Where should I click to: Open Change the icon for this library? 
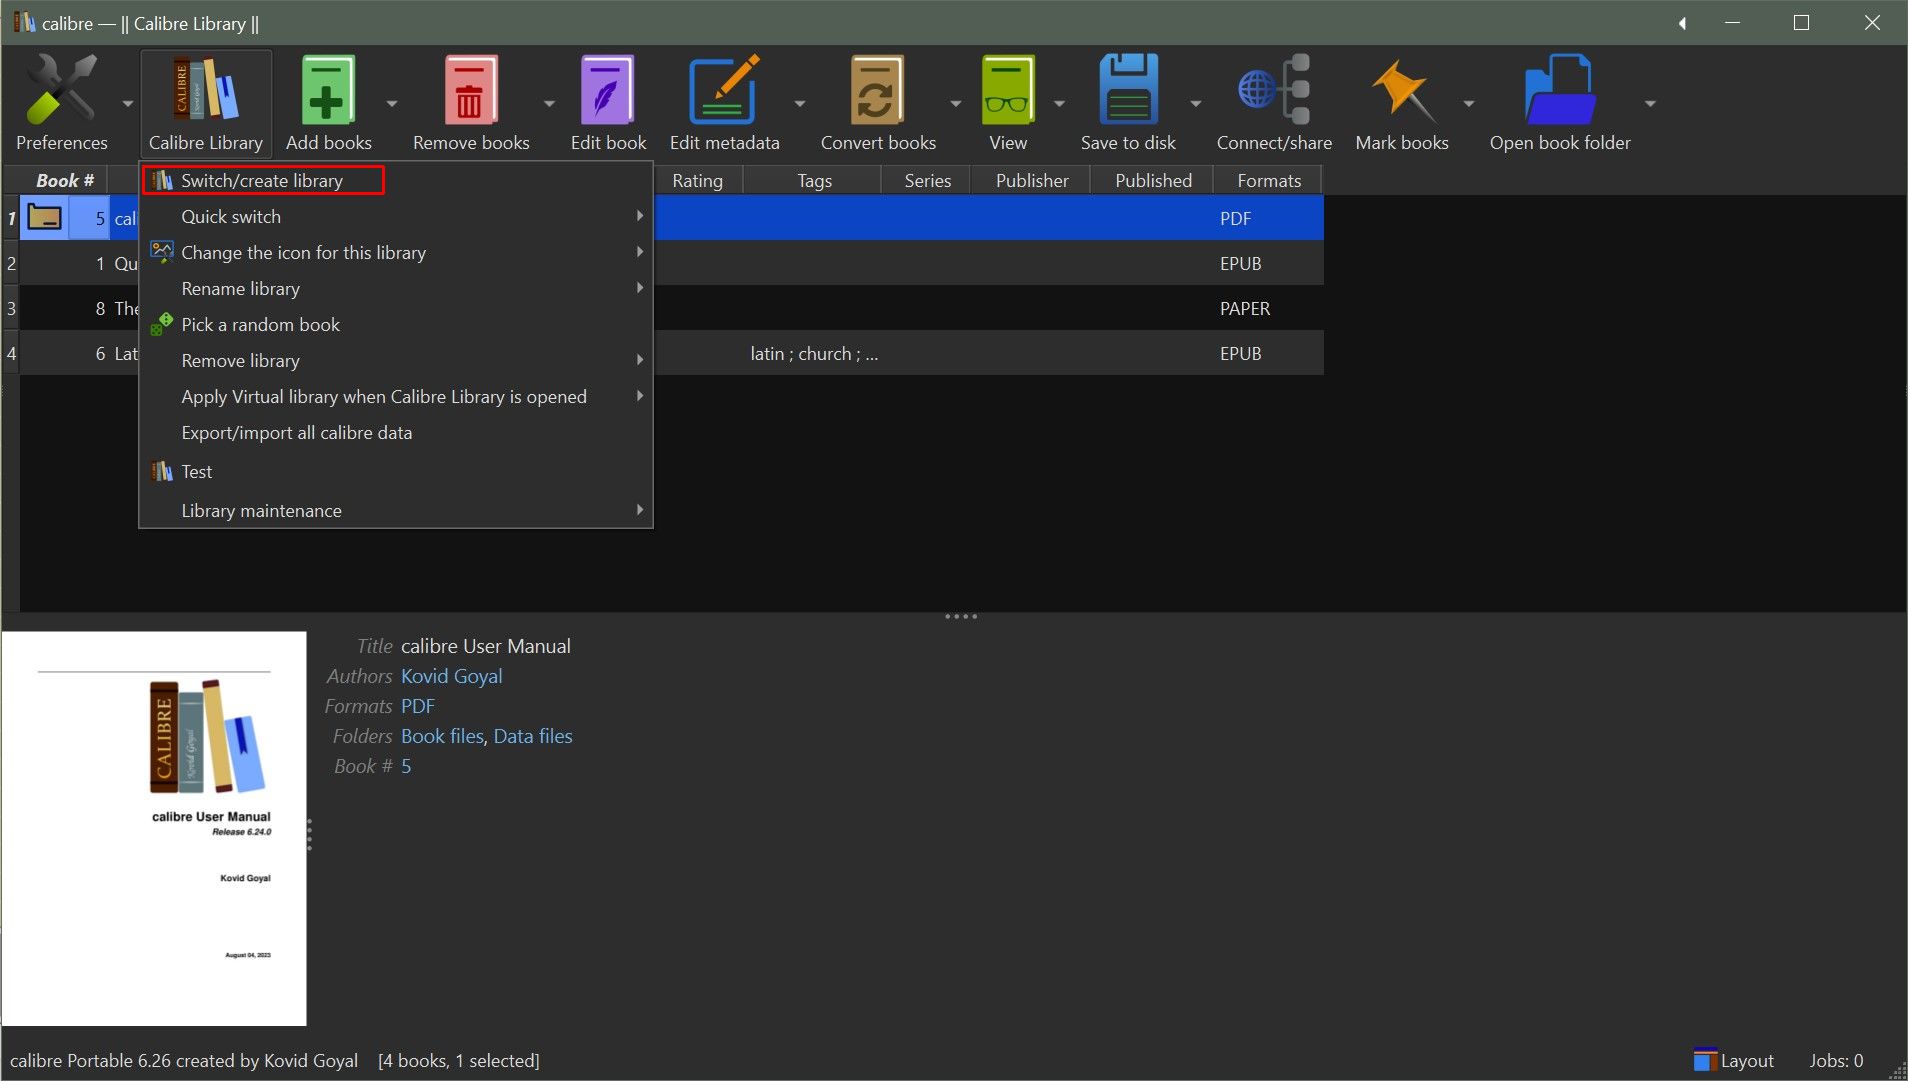coord(396,252)
